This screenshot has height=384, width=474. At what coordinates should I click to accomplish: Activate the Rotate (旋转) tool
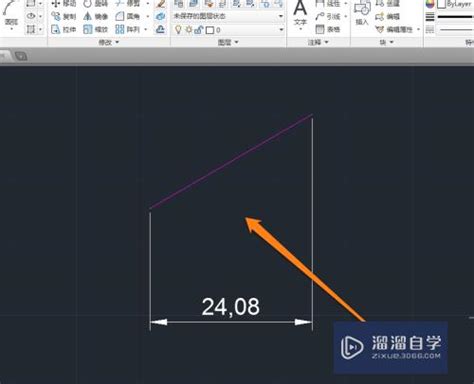click(x=96, y=3)
